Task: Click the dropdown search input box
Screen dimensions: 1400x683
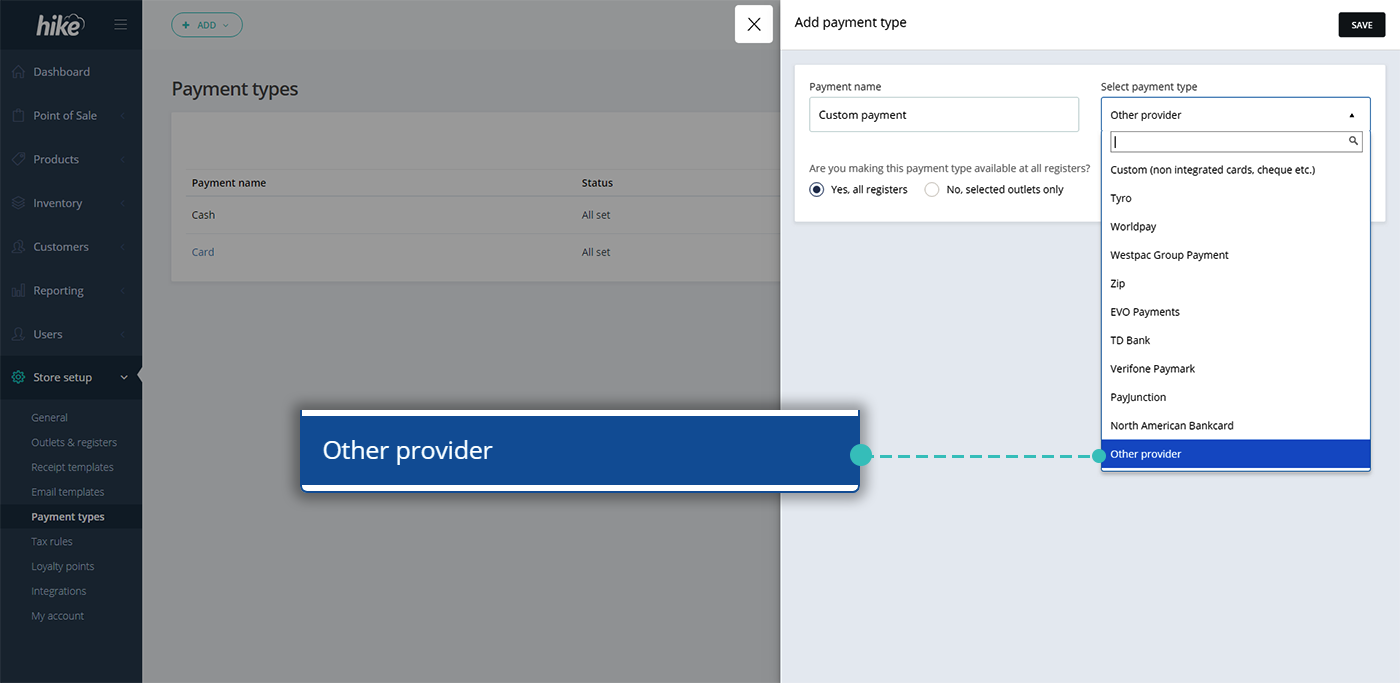Action: pyautogui.click(x=1236, y=142)
